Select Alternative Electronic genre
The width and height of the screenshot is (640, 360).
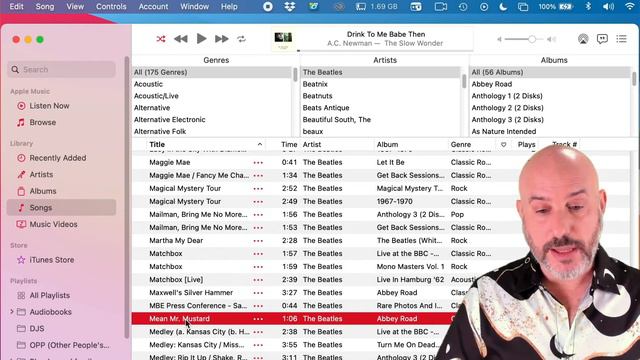coord(169,120)
